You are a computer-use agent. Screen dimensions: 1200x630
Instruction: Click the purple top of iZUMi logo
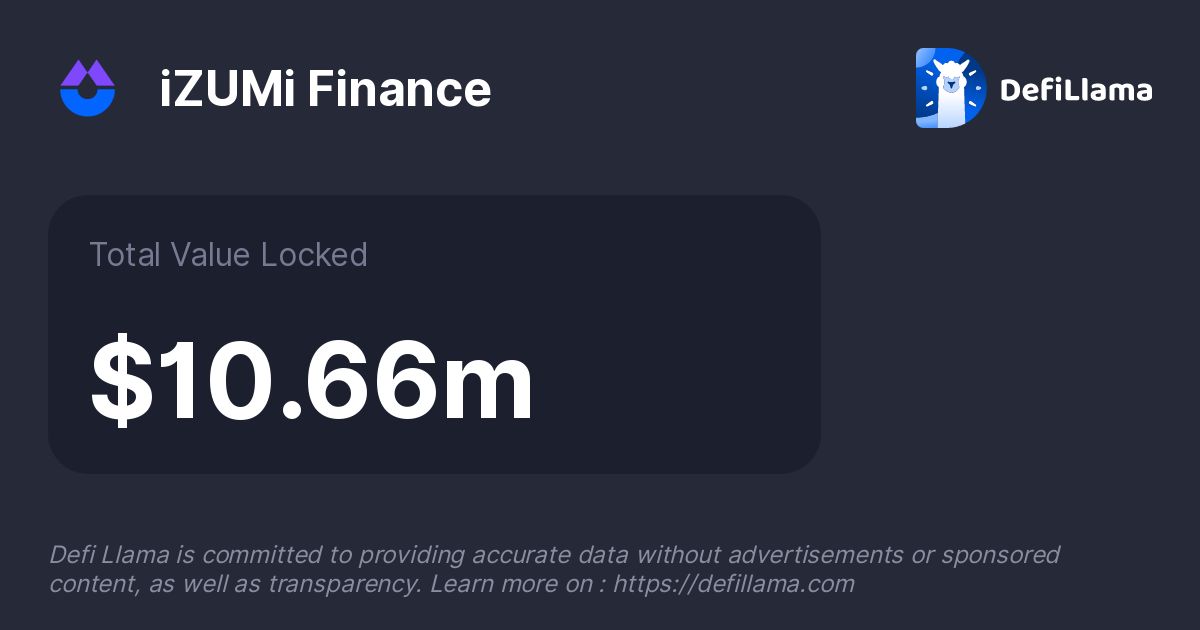(x=88, y=72)
